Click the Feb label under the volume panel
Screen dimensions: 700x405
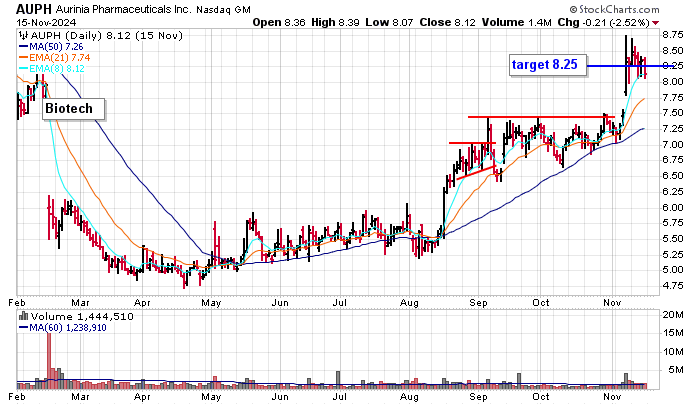pos(17,397)
